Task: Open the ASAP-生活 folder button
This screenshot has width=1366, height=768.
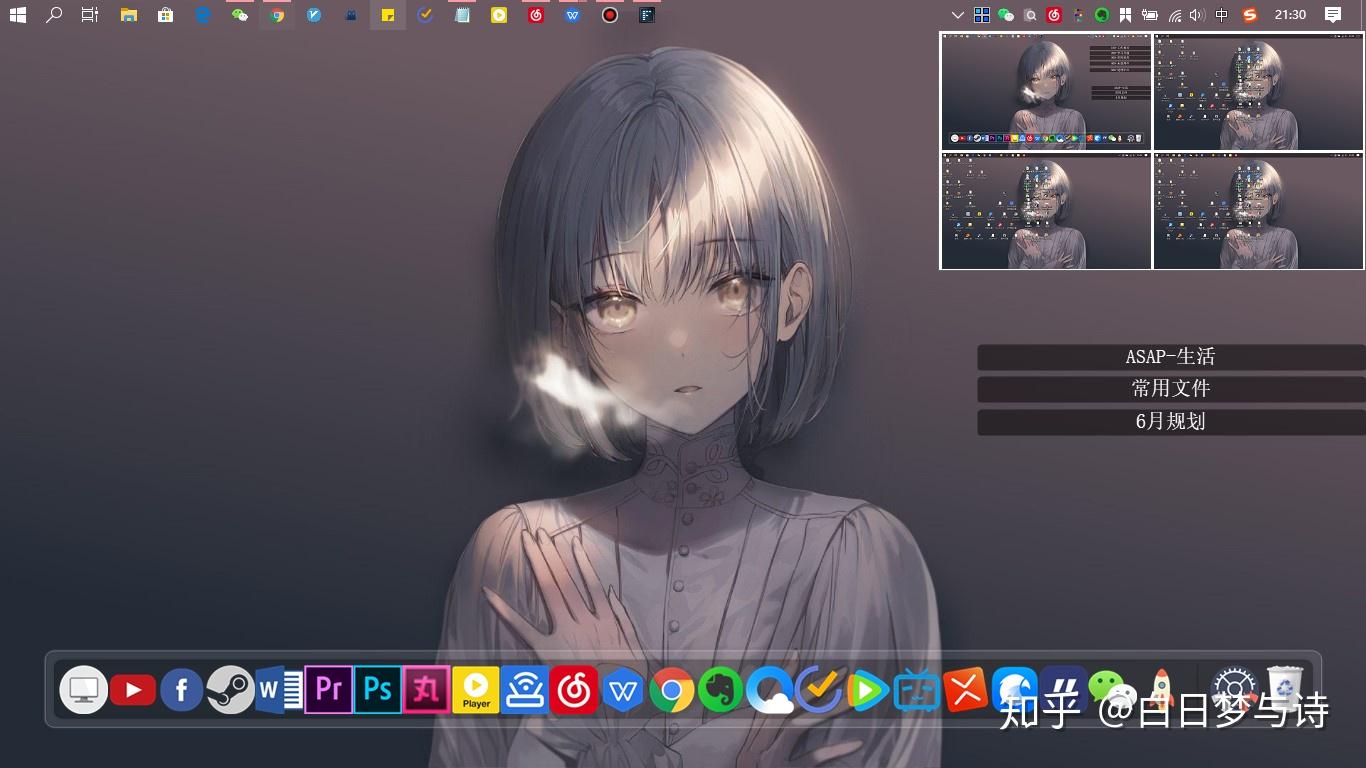Action: click(x=1171, y=357)
